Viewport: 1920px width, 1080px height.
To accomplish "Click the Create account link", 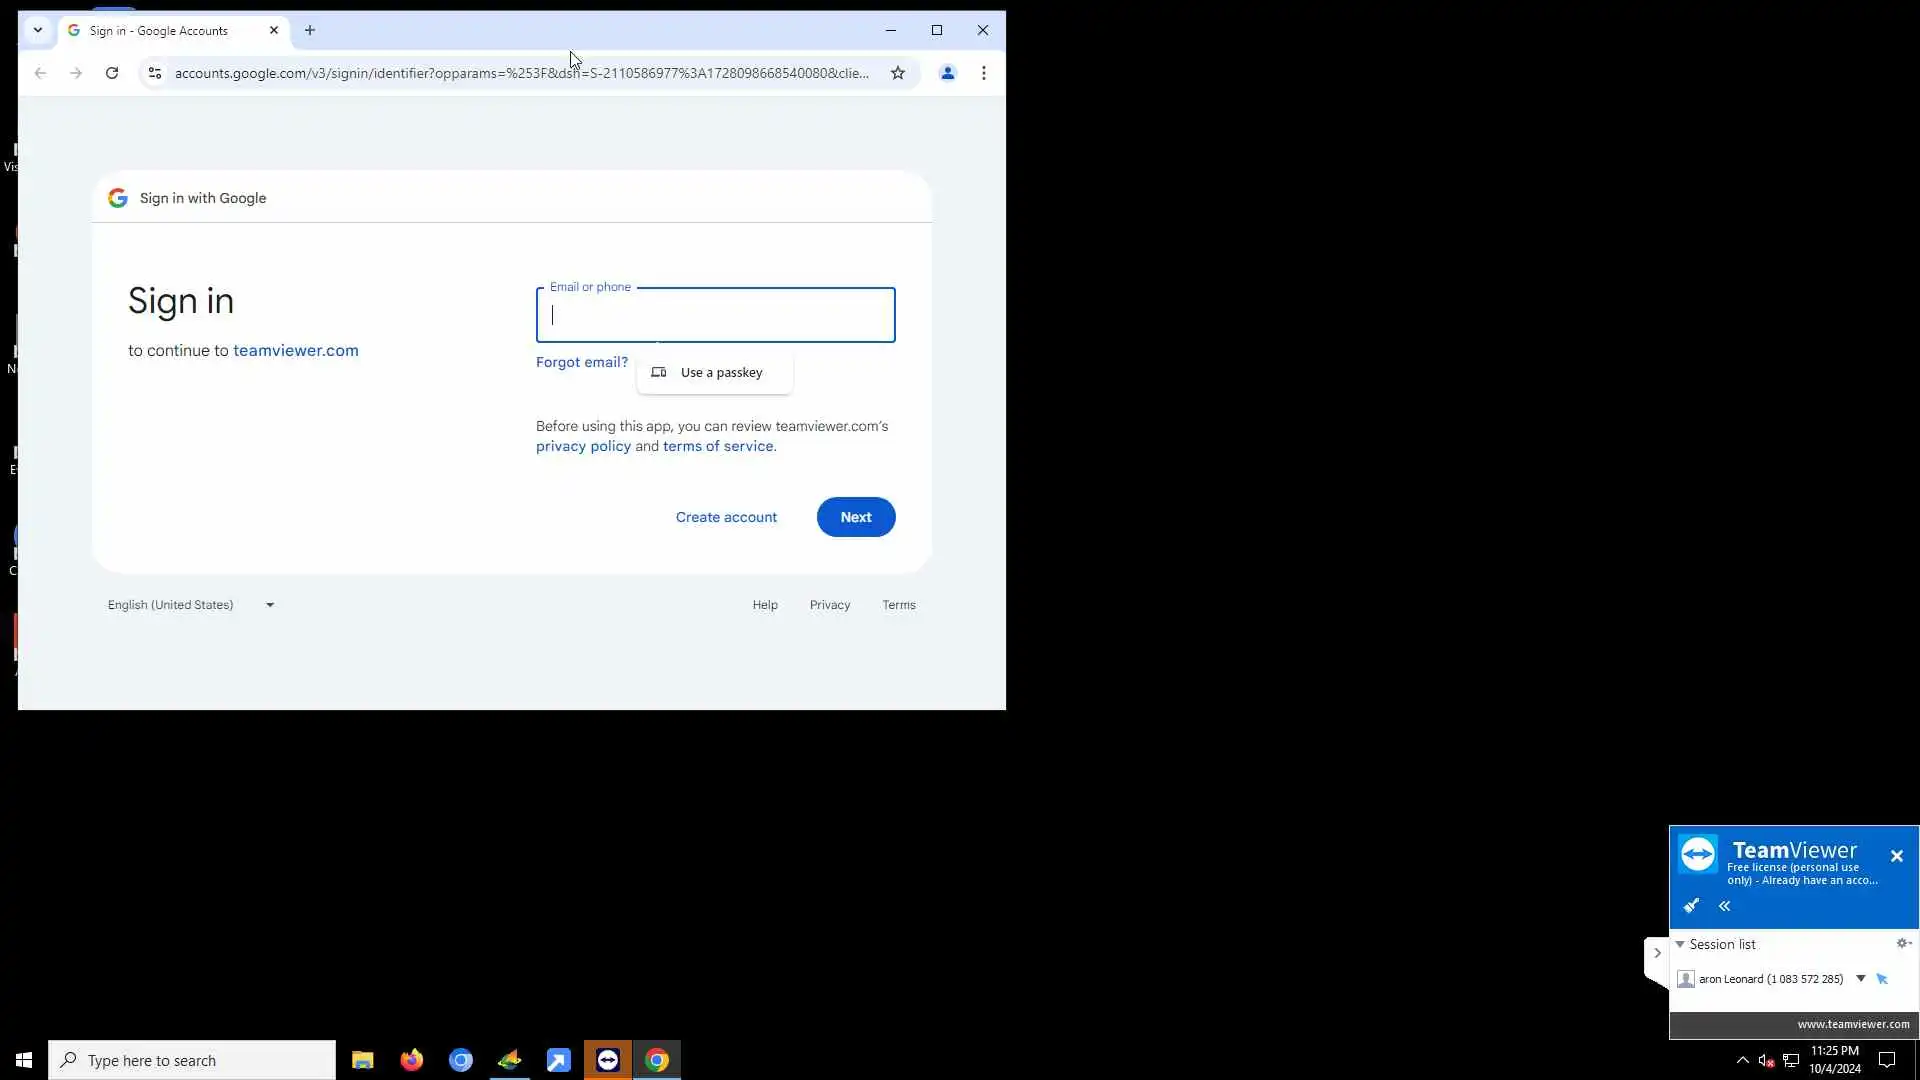I will pos(726,517).
